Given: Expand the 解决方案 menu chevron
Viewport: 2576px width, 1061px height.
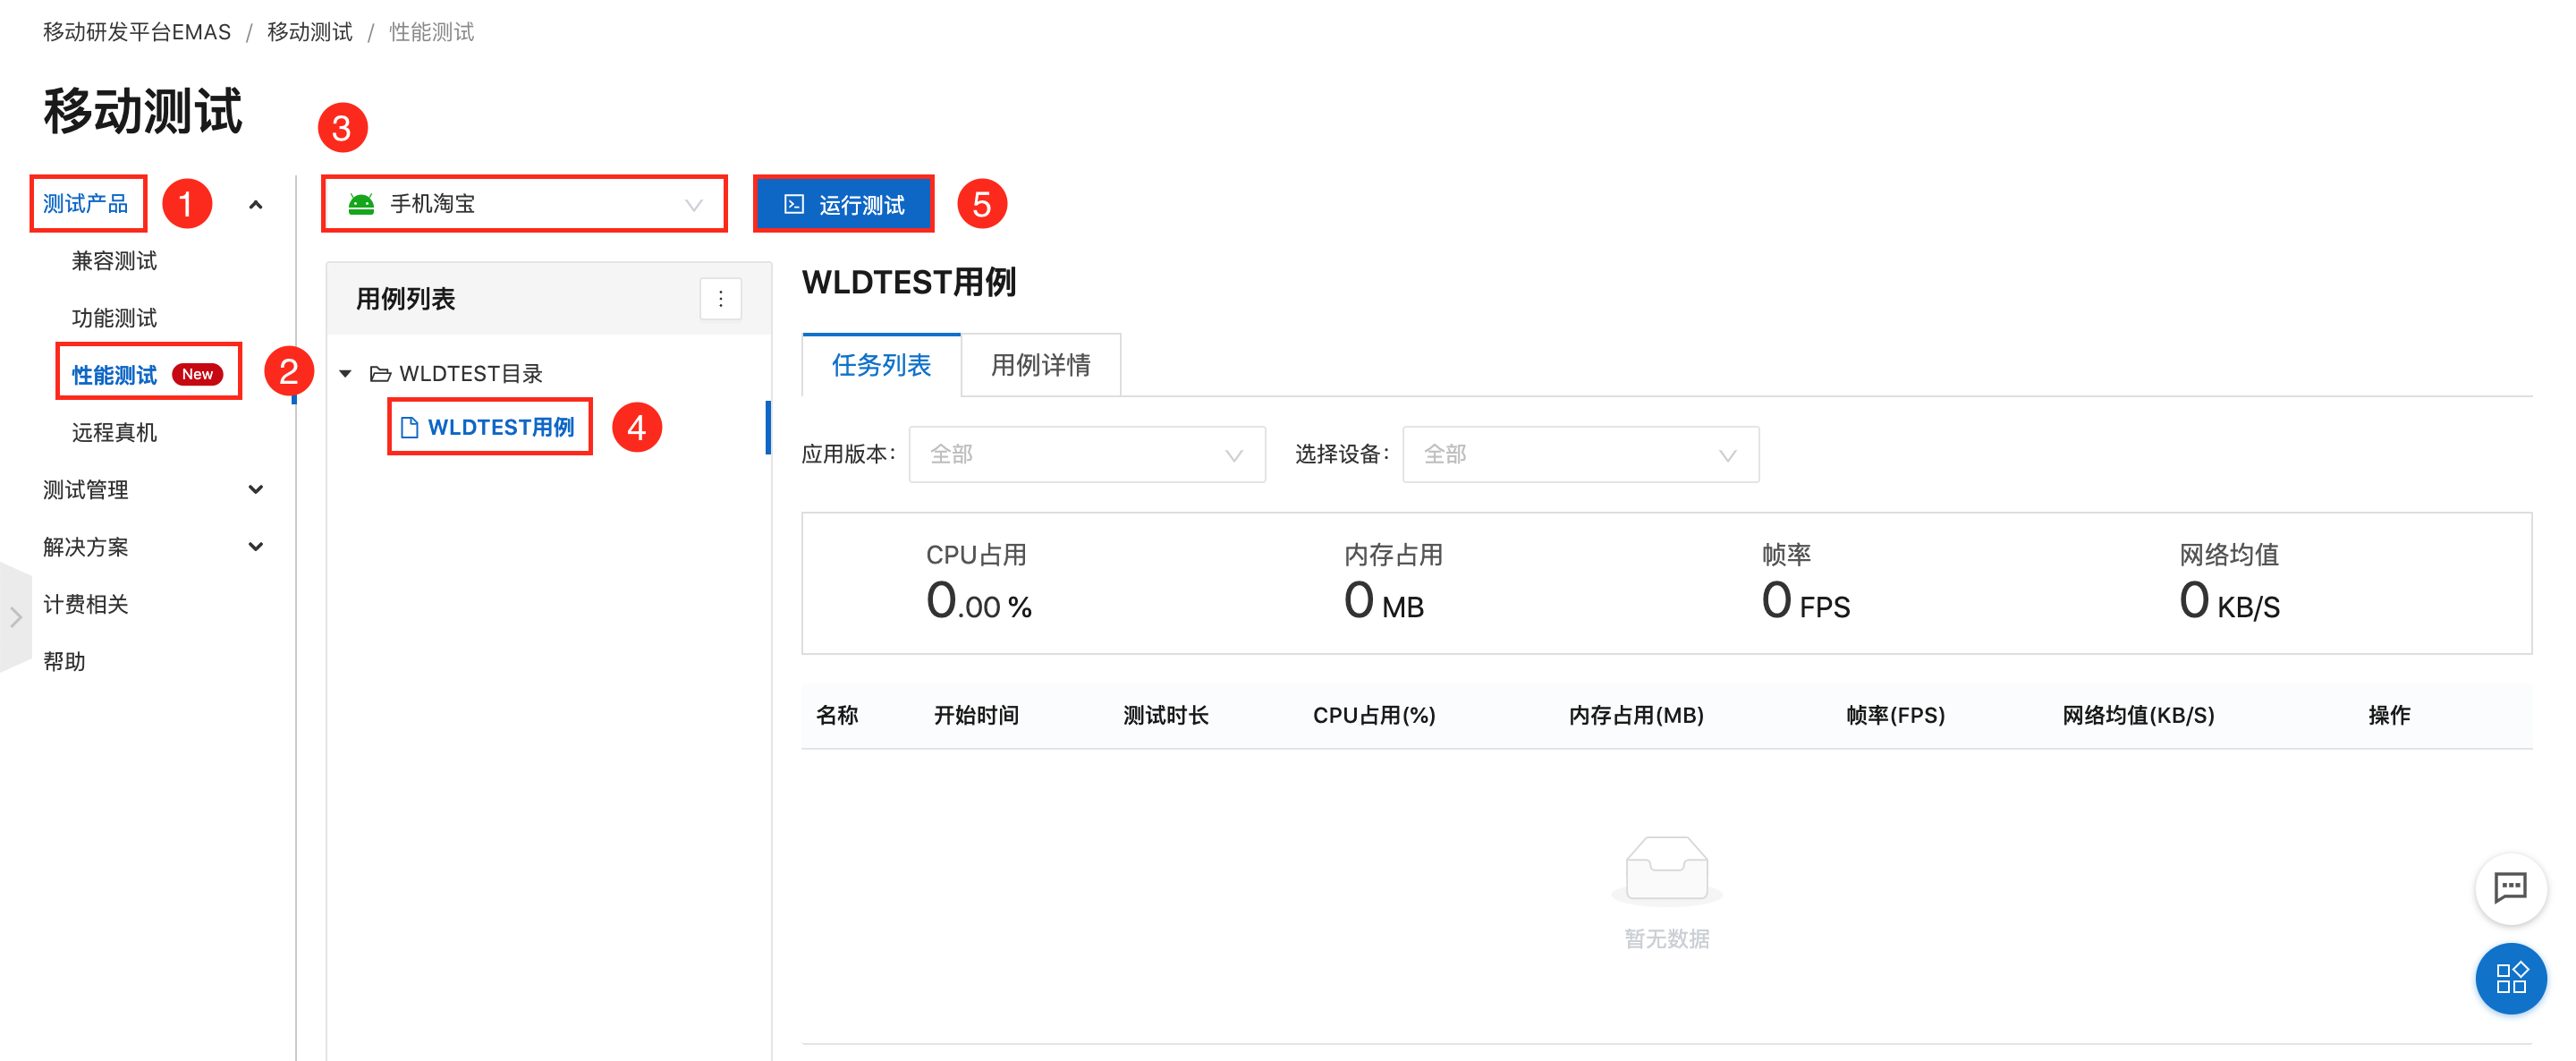Looking at the screenshot, I should click(x=256, y=547).
